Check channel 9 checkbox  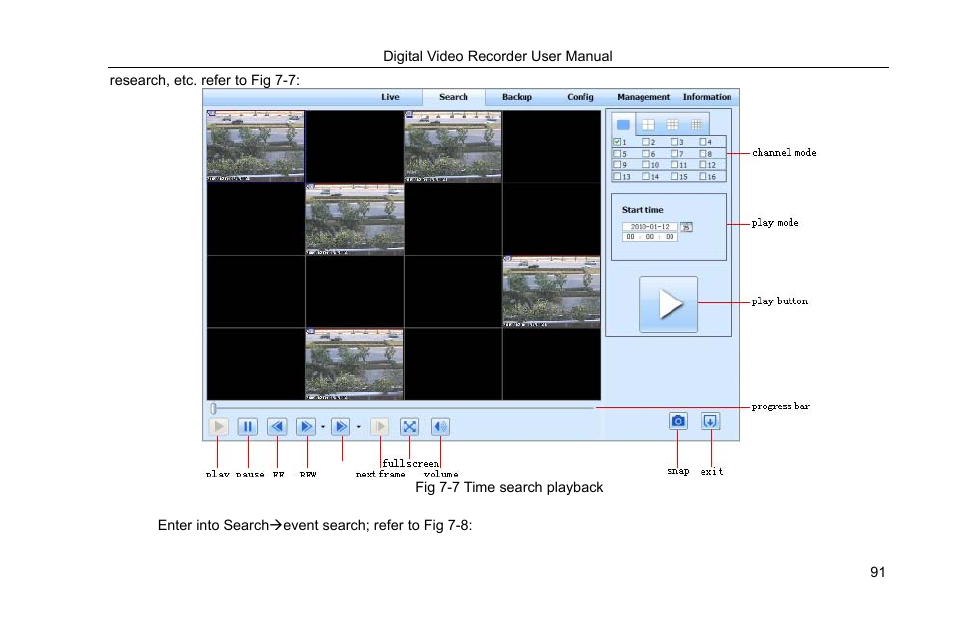[x=617, y=164]
